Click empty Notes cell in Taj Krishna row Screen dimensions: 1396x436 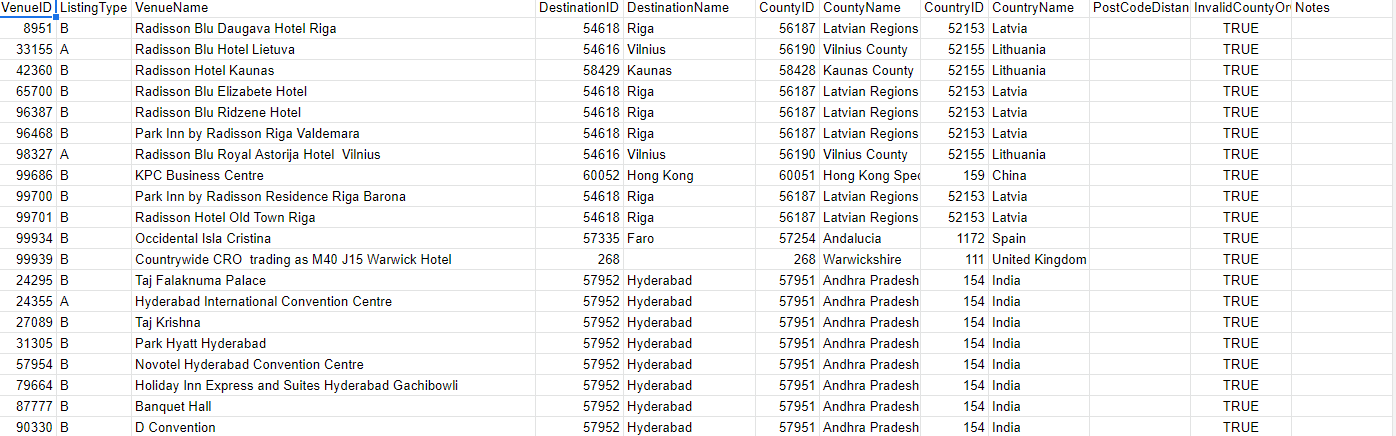1343,322
